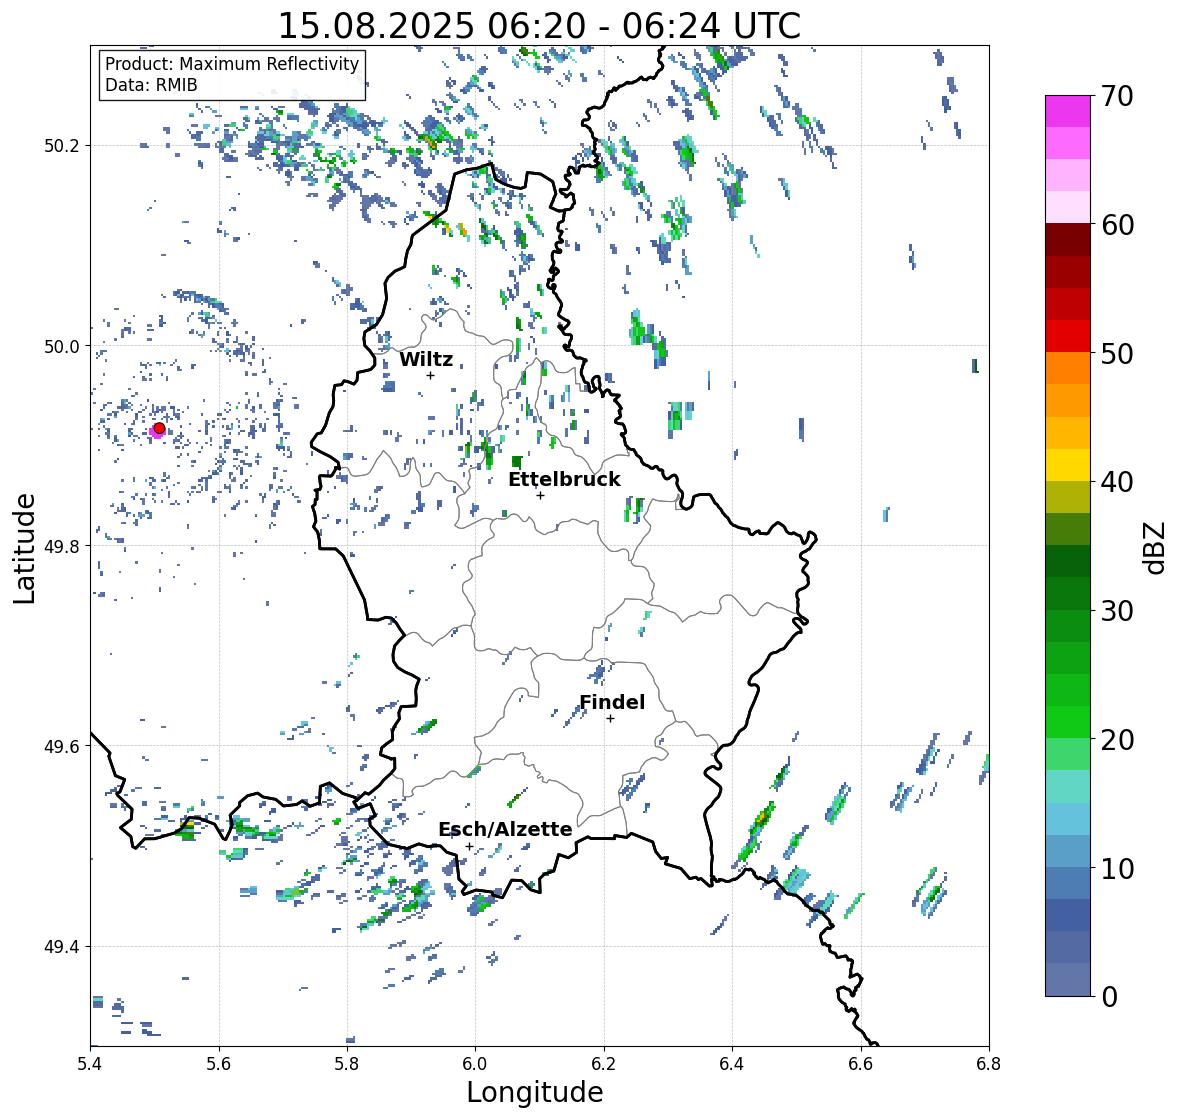
Task: Click the dBZ colorbar label
Action: [1154, 547]
